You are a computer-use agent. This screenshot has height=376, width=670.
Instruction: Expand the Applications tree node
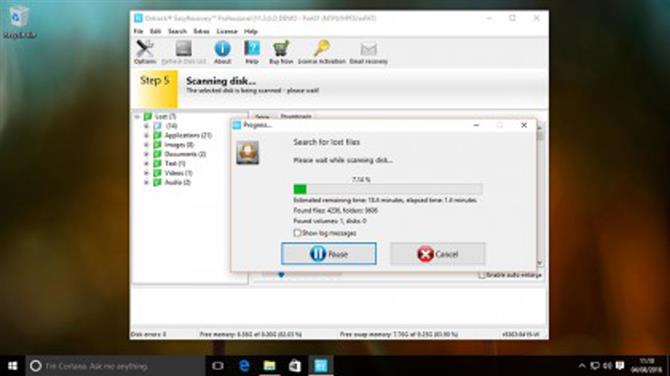147,135
